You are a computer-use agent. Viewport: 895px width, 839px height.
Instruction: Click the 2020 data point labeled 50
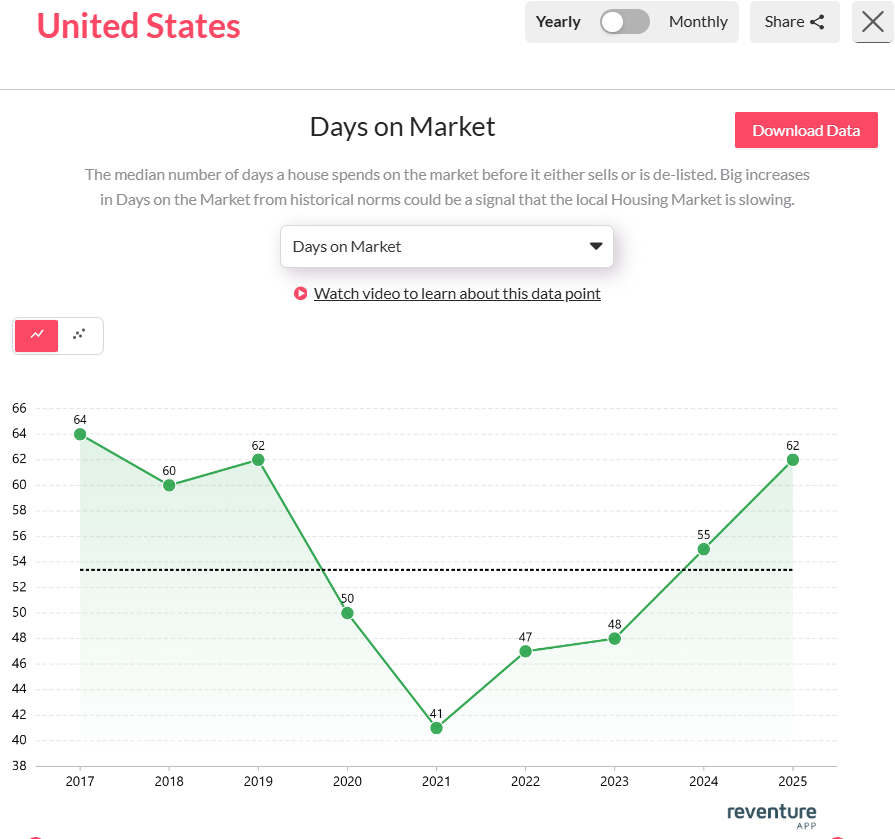pyautogui.click(x=347, y=613)
